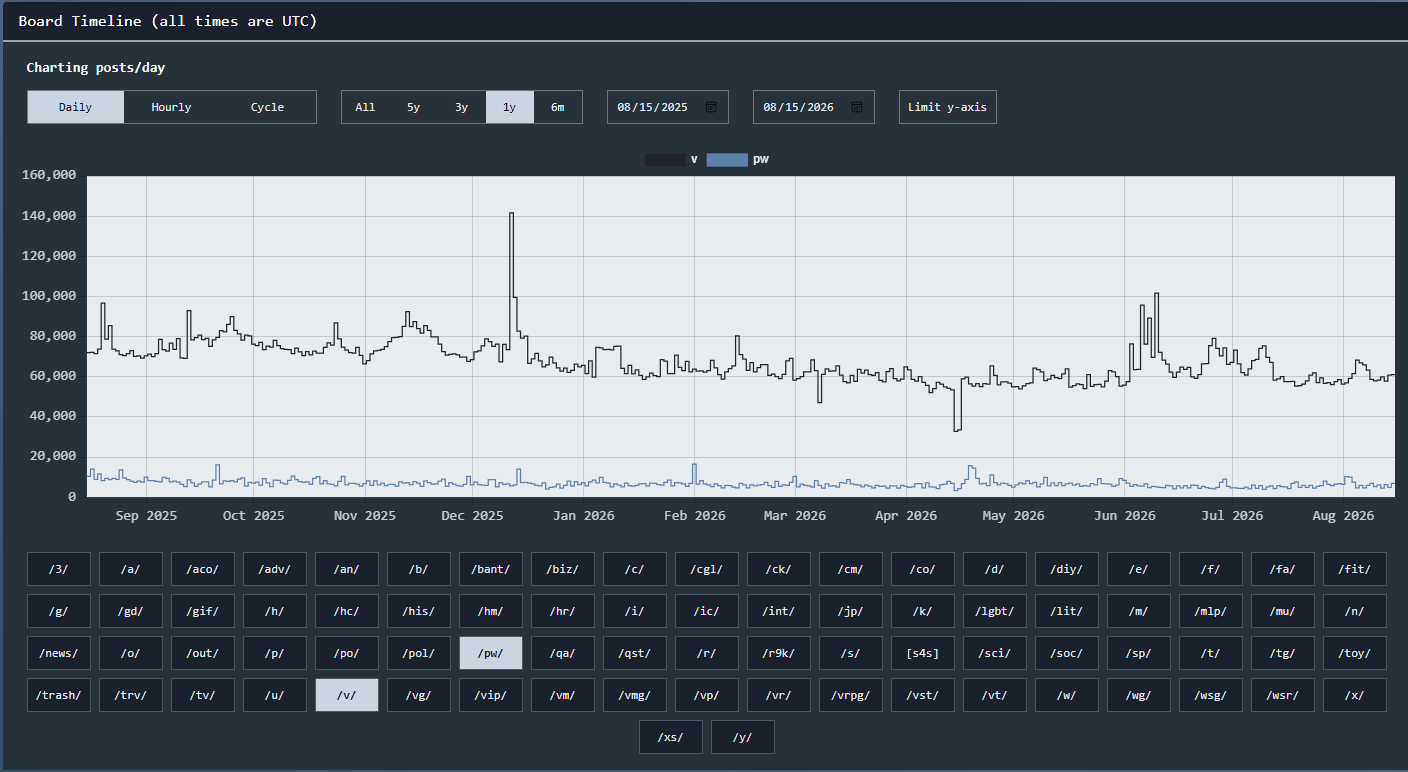Open calendar picker for start date 08/15/2025
The image size is (1408, 772).
711,107
